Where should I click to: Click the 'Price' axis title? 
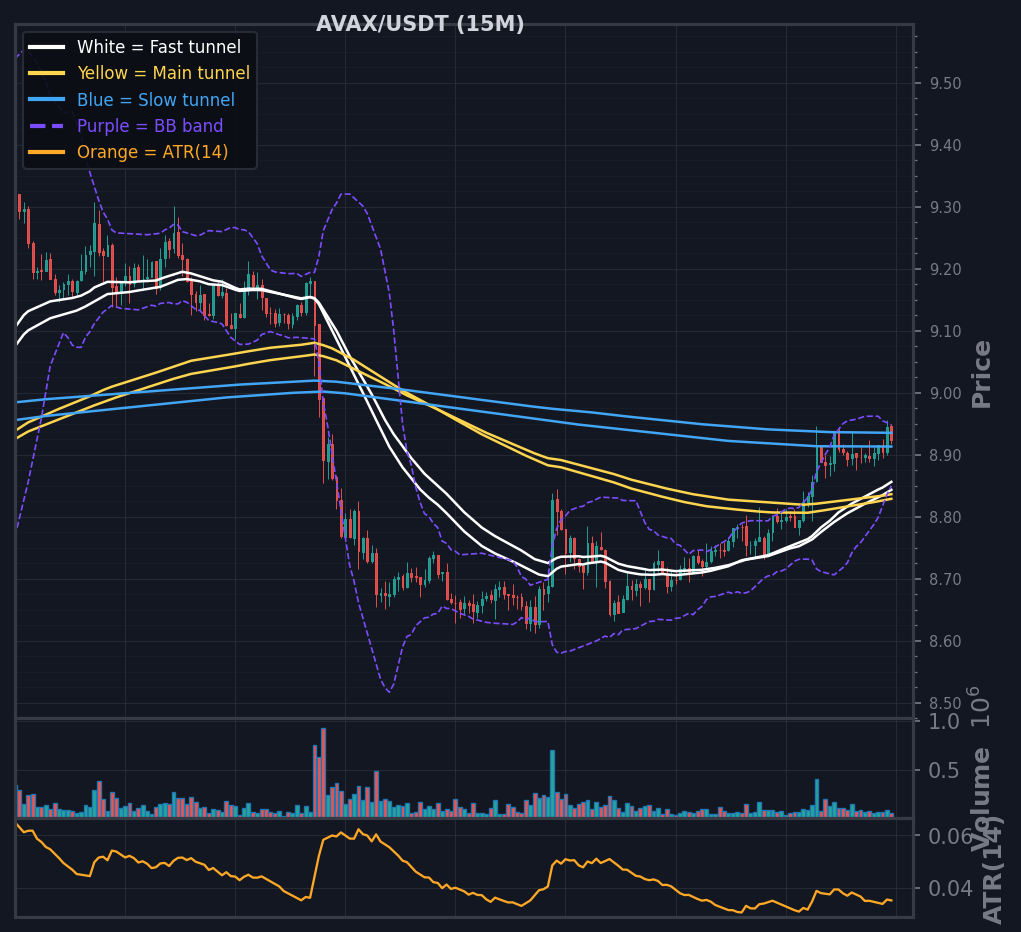click(981, 374)
